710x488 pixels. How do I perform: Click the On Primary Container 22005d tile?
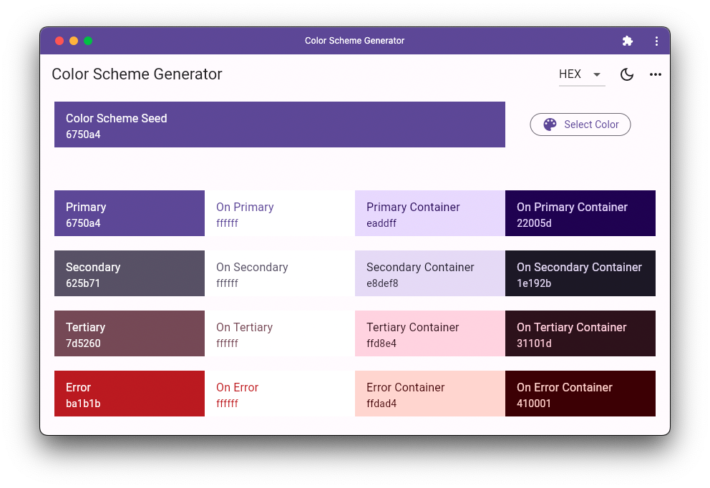(x=580, y=213)
